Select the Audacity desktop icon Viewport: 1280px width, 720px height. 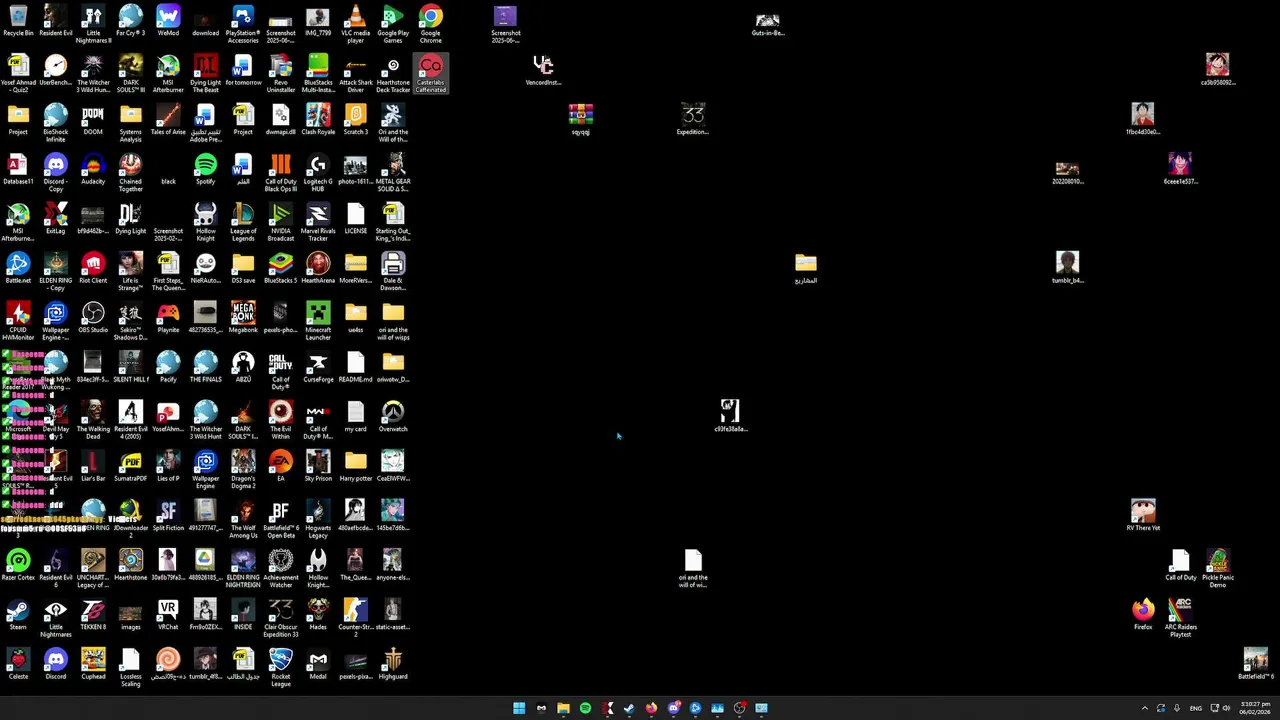pyautogui.click(x=93, y=167)
